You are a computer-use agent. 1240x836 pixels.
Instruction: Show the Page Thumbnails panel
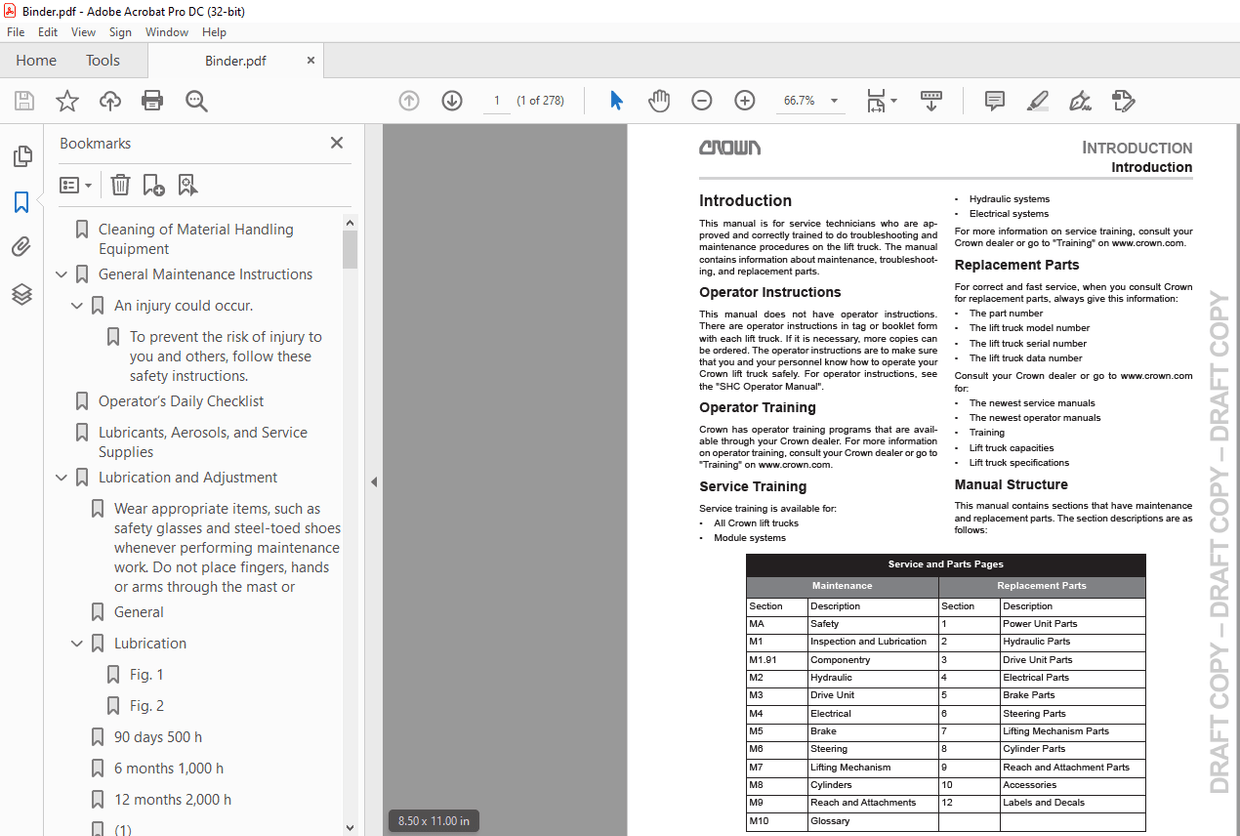click(22, 156)
